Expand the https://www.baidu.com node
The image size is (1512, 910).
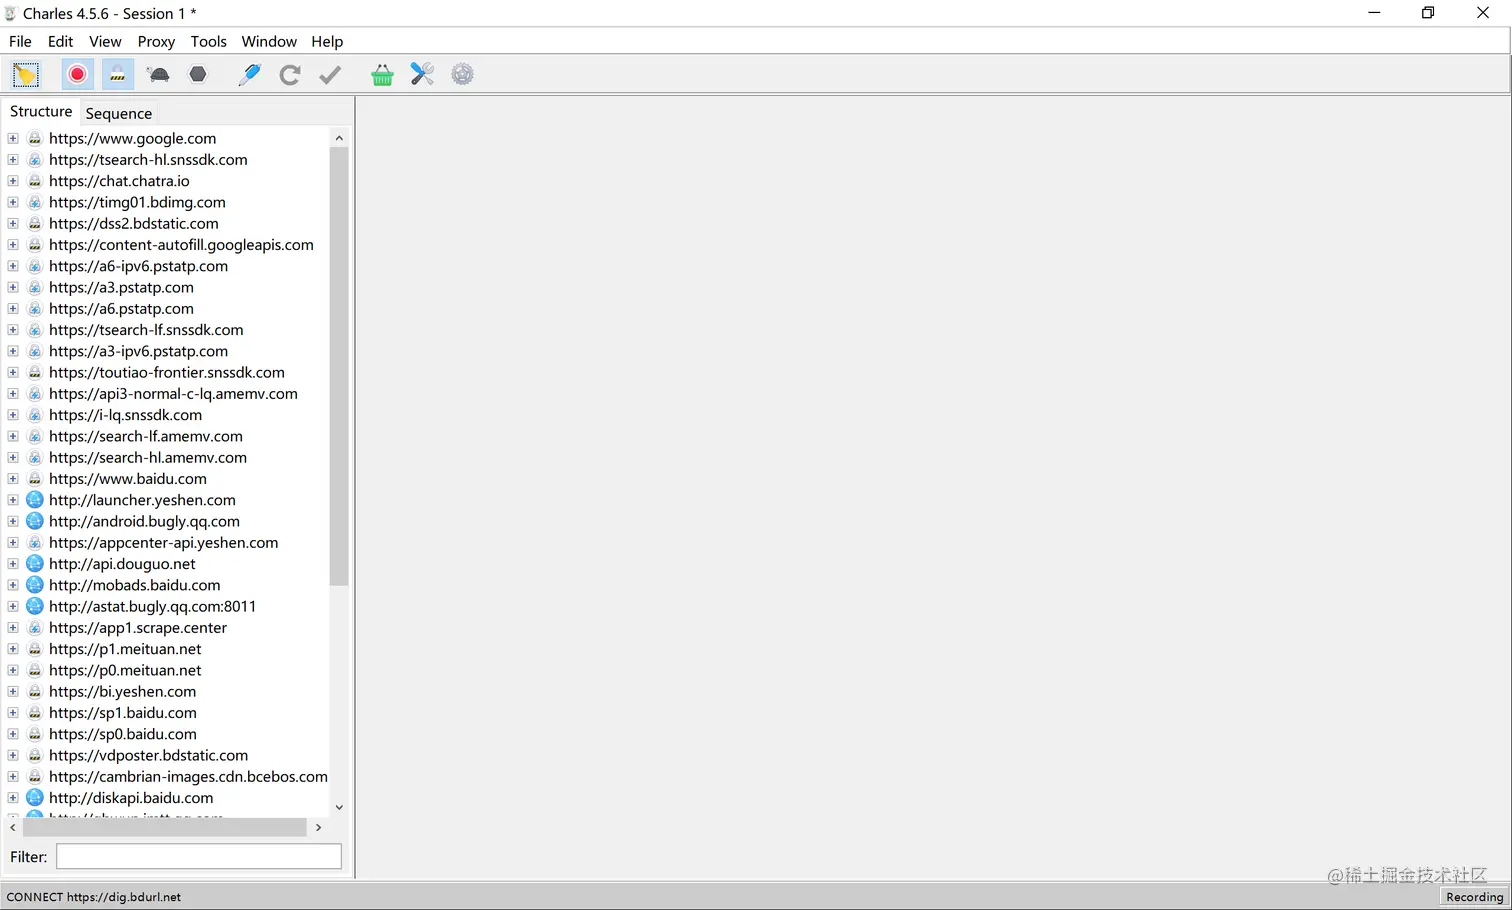[13, 479]
